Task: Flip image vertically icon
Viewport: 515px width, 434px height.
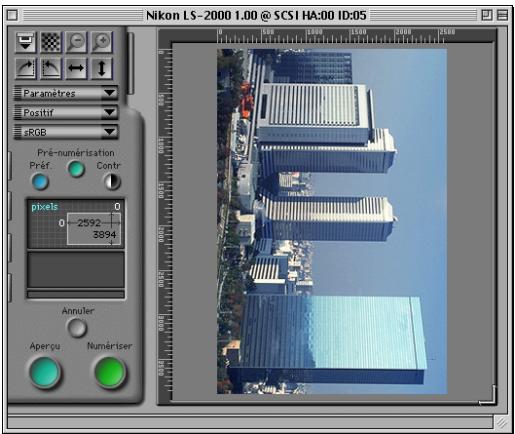Action: [x=102, y=68]
